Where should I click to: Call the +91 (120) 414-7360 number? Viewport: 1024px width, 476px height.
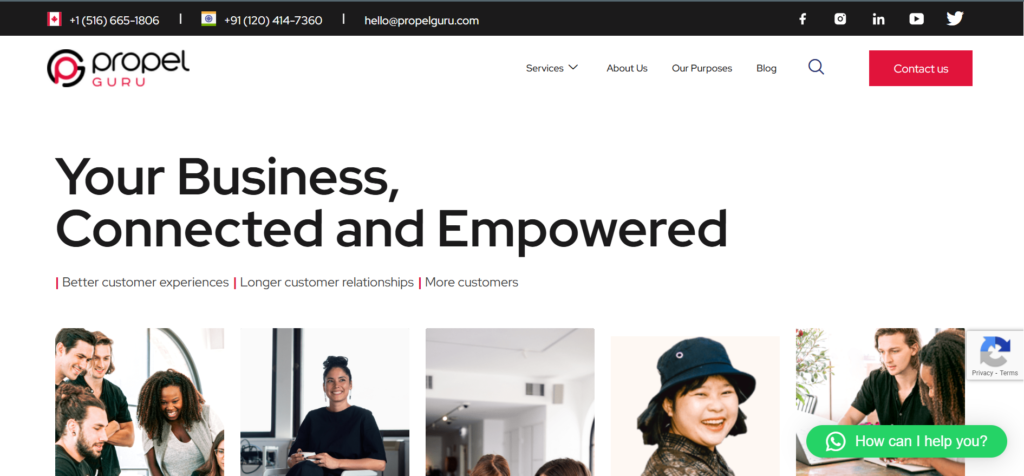(273, 20)
